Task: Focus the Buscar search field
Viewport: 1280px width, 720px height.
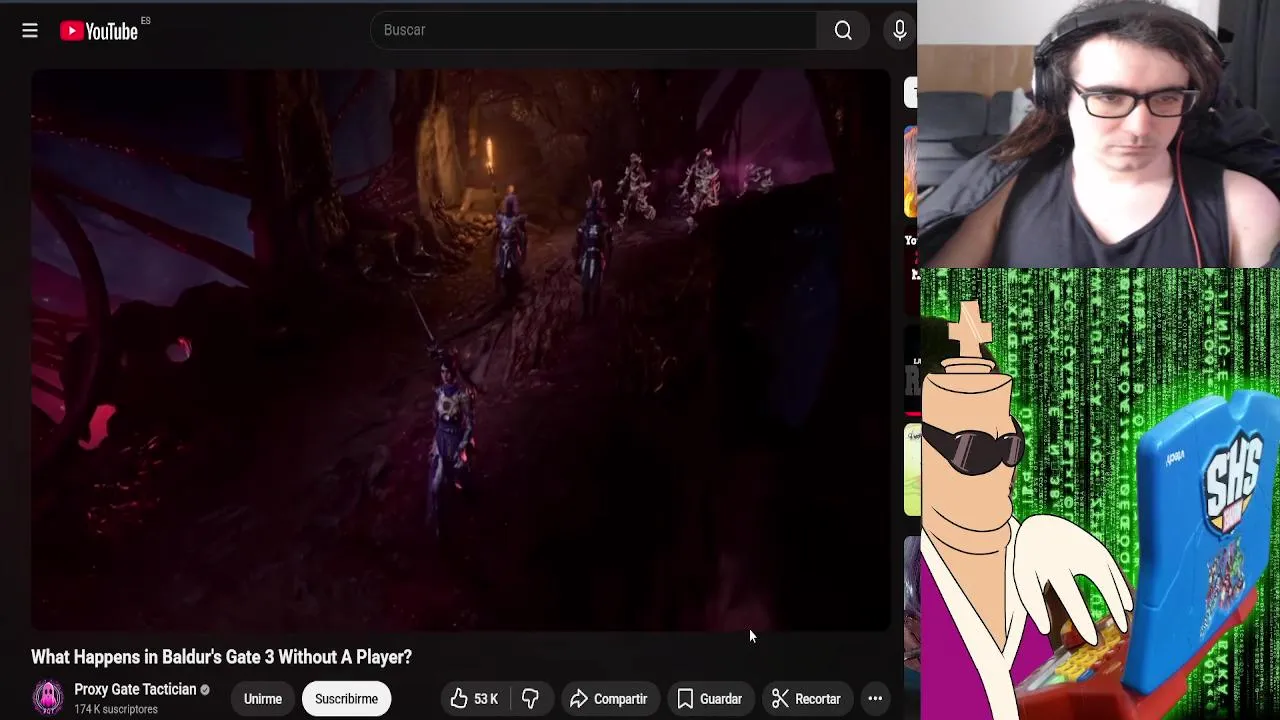Action: [594, 30]
